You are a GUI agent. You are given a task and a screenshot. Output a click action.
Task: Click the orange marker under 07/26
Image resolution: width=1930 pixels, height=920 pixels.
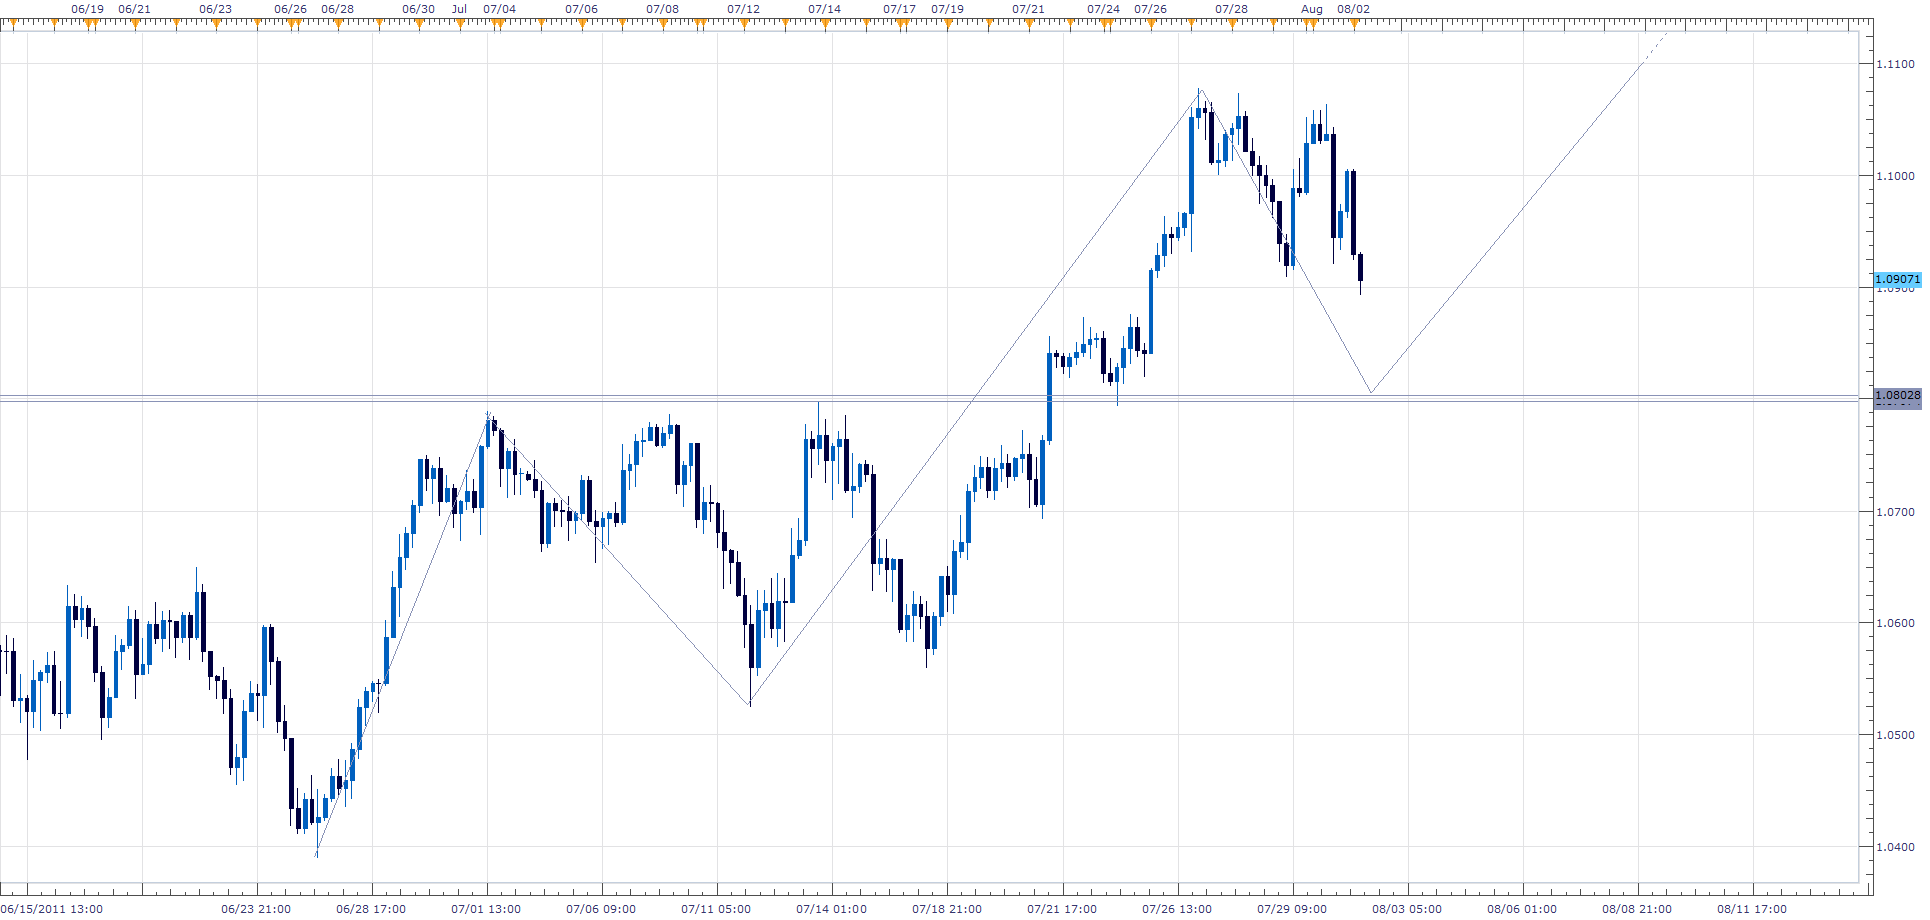(x=1150, y=24)
